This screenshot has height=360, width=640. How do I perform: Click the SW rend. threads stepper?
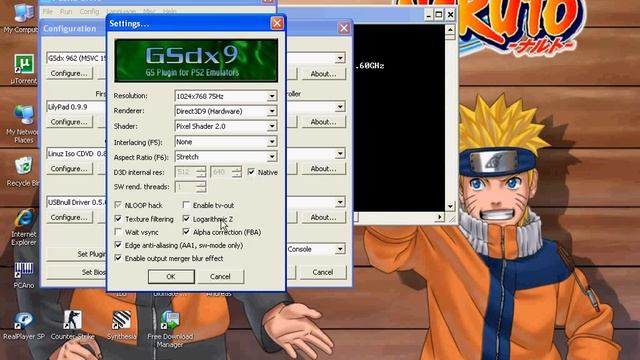tap(201, 187)
